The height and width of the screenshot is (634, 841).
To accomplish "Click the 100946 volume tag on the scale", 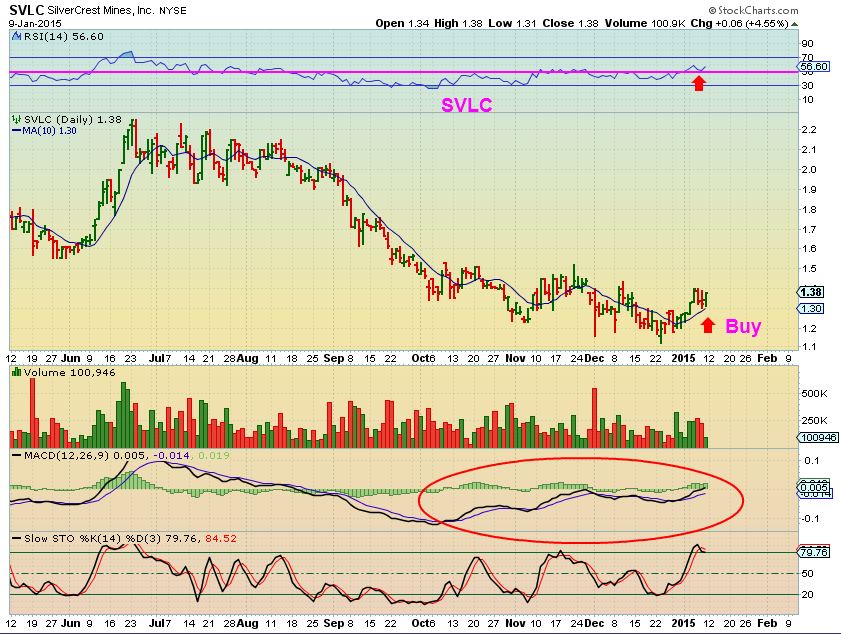I will point(818,438).
